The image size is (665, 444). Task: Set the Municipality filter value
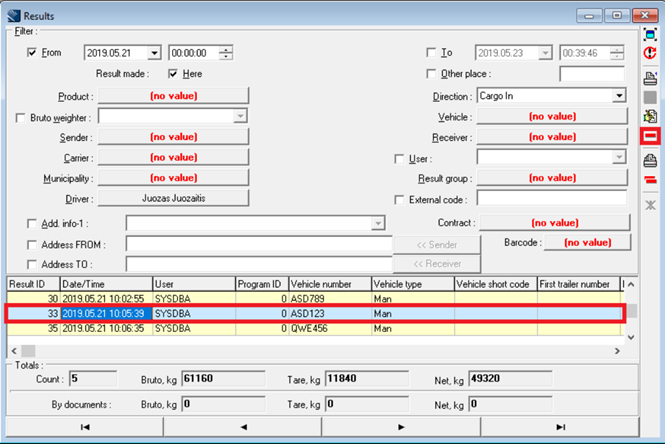[173, 178]
